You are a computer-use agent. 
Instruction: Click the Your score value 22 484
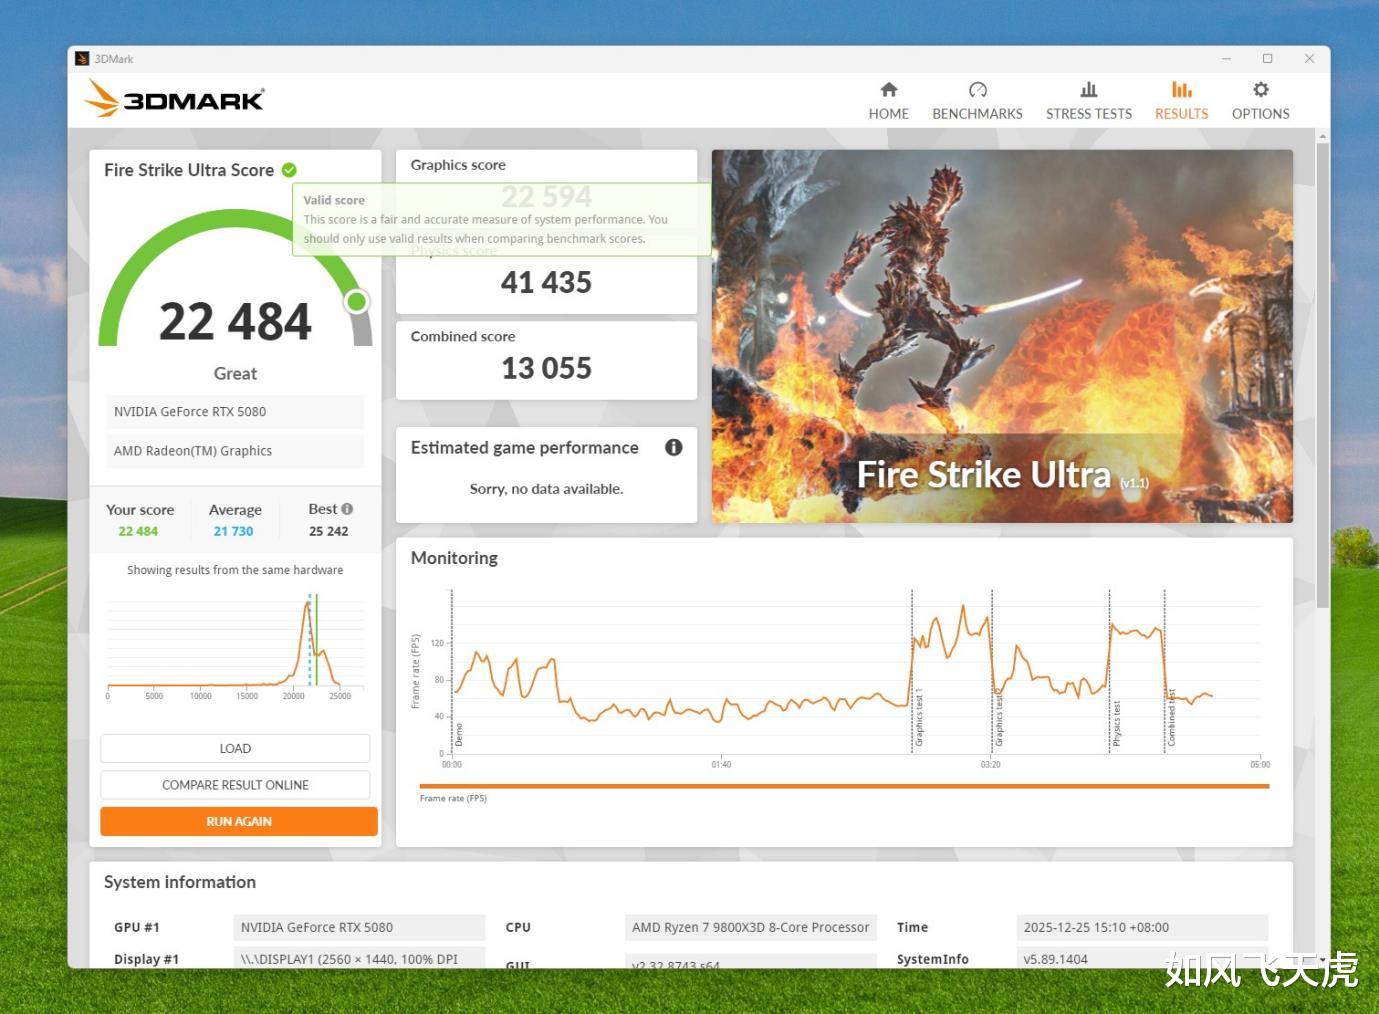138,531
